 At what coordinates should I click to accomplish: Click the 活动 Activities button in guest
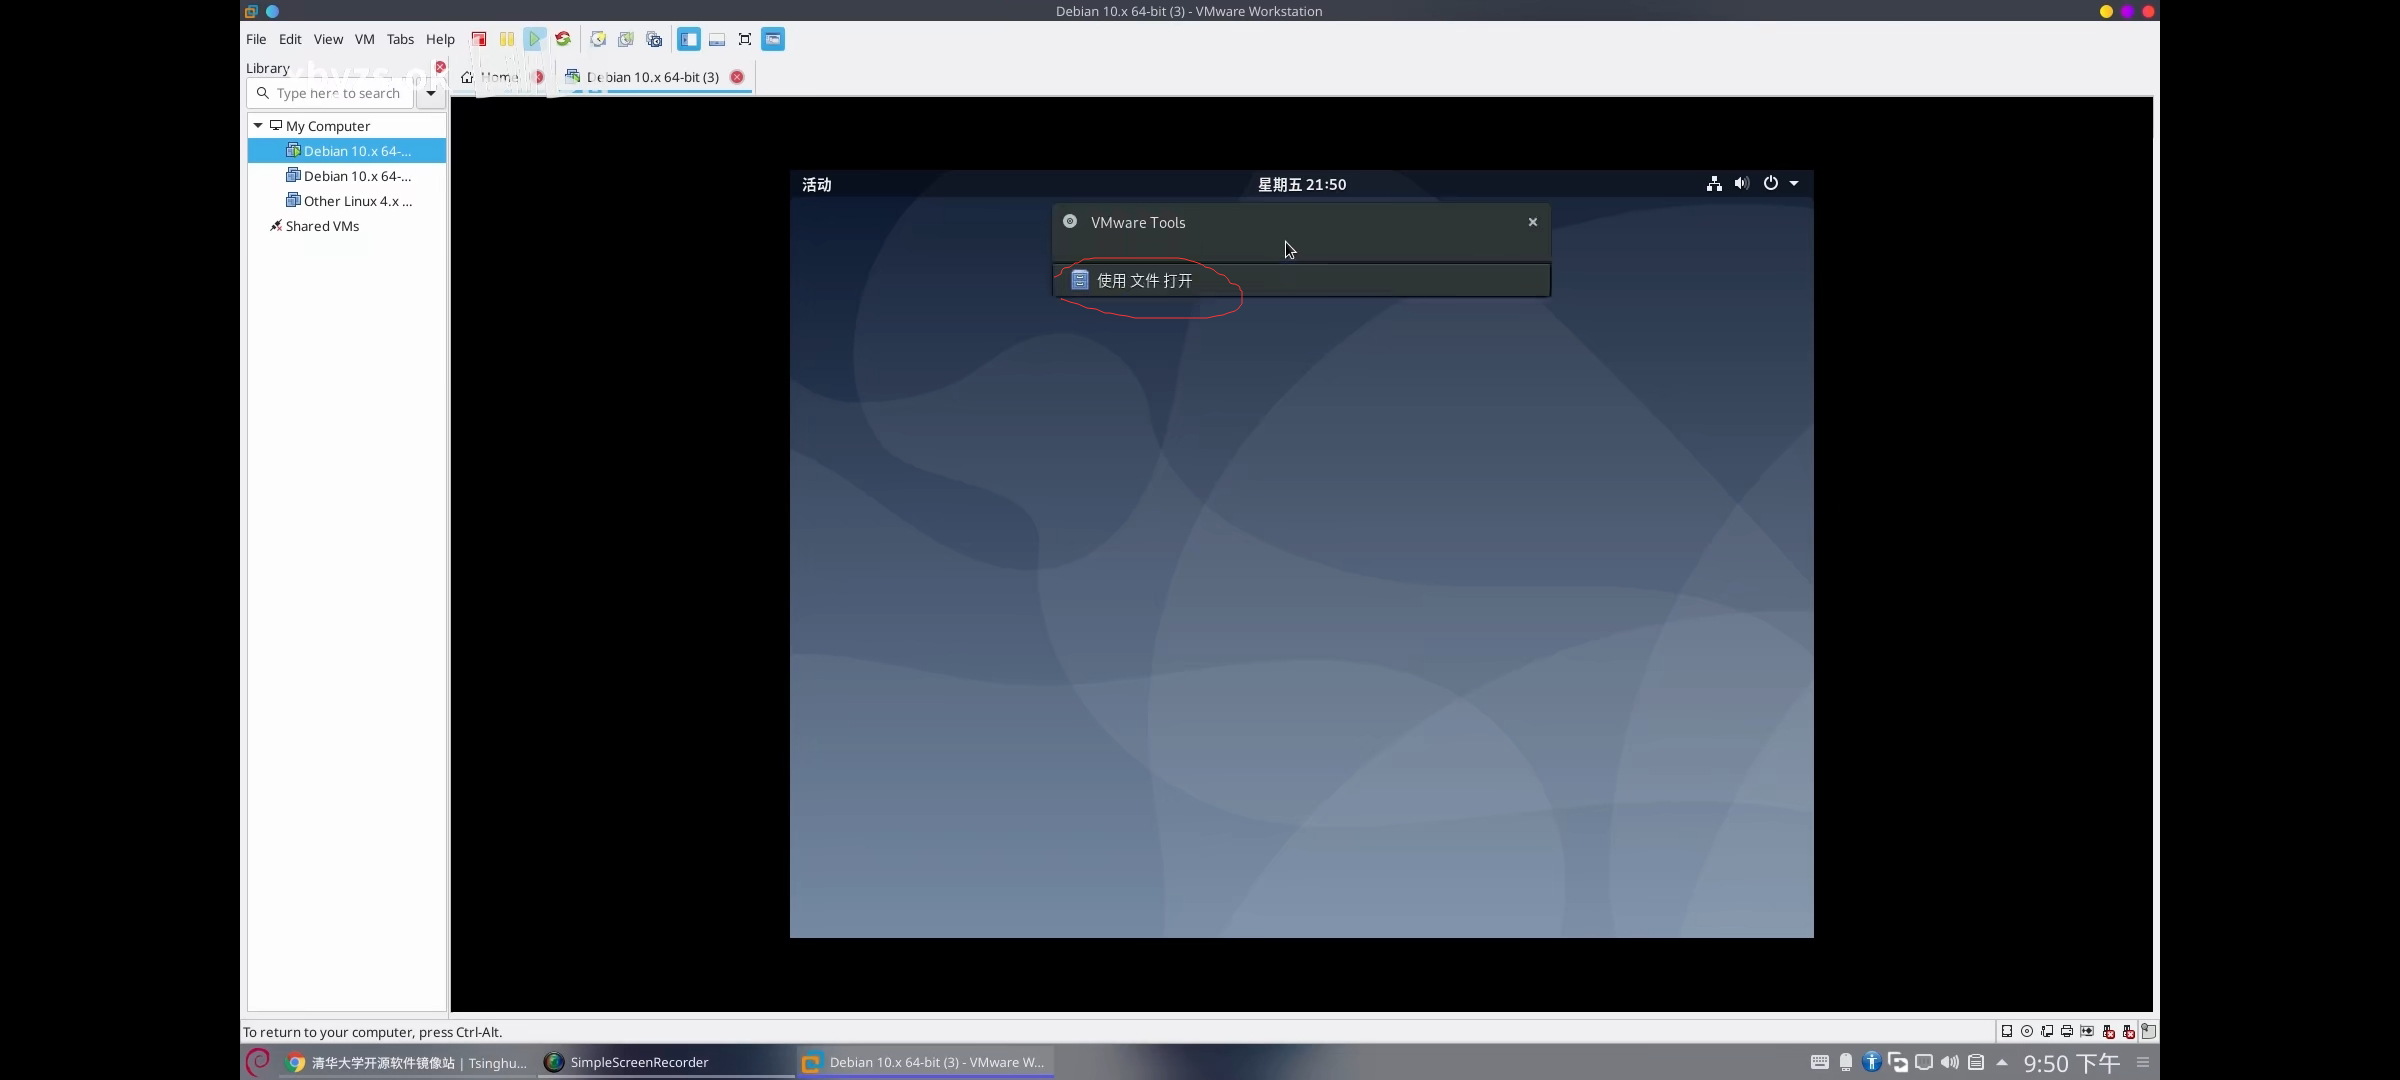816,184
